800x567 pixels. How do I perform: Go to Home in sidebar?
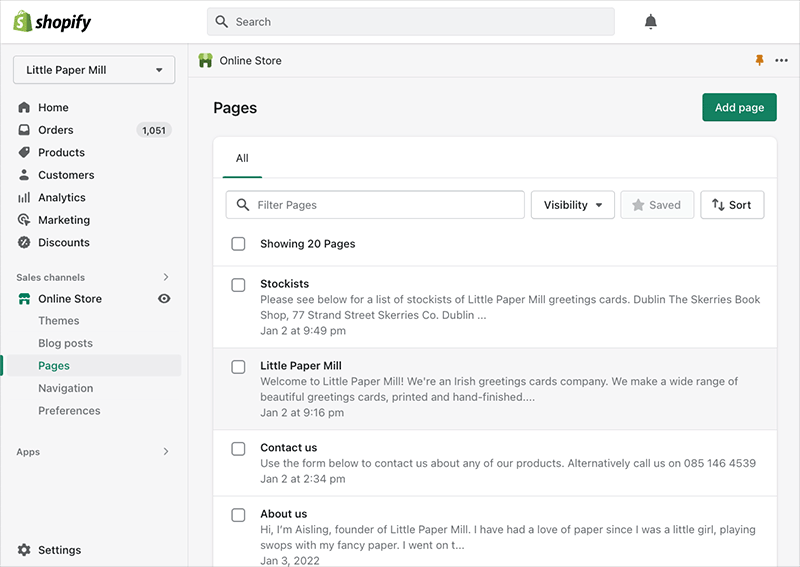53,107
